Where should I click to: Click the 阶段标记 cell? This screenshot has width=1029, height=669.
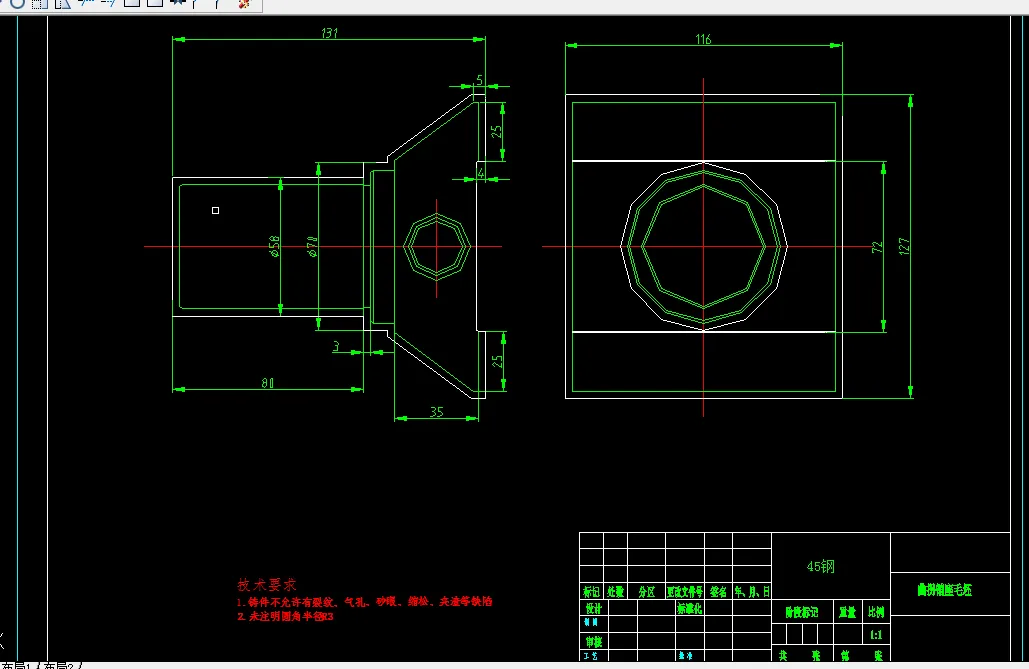pyautogui.click(x=801, y=613)
